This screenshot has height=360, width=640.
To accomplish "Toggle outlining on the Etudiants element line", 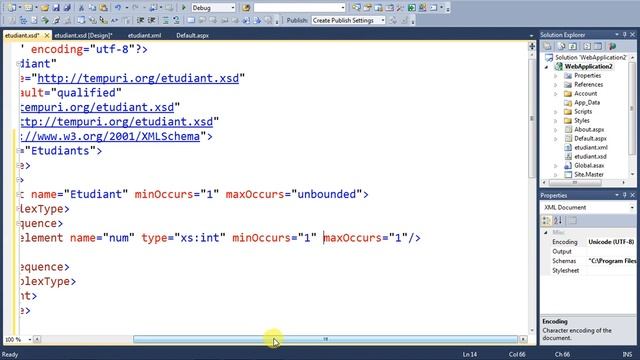I will point(18,151).
